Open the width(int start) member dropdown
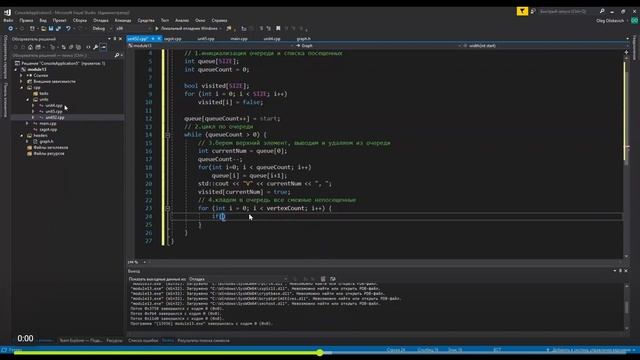Screen dimensions: 640x360 coord(545,46)
